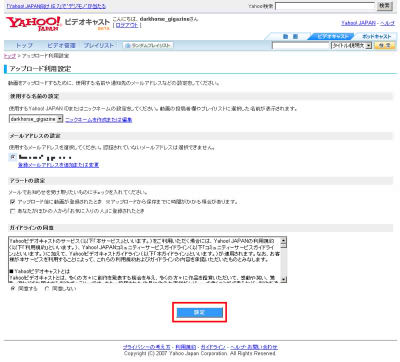Image resolution: width=400 pixels, height=362 pixels.
Task: Click the ランダムプレイリスト button
Action: click(148, 45)
